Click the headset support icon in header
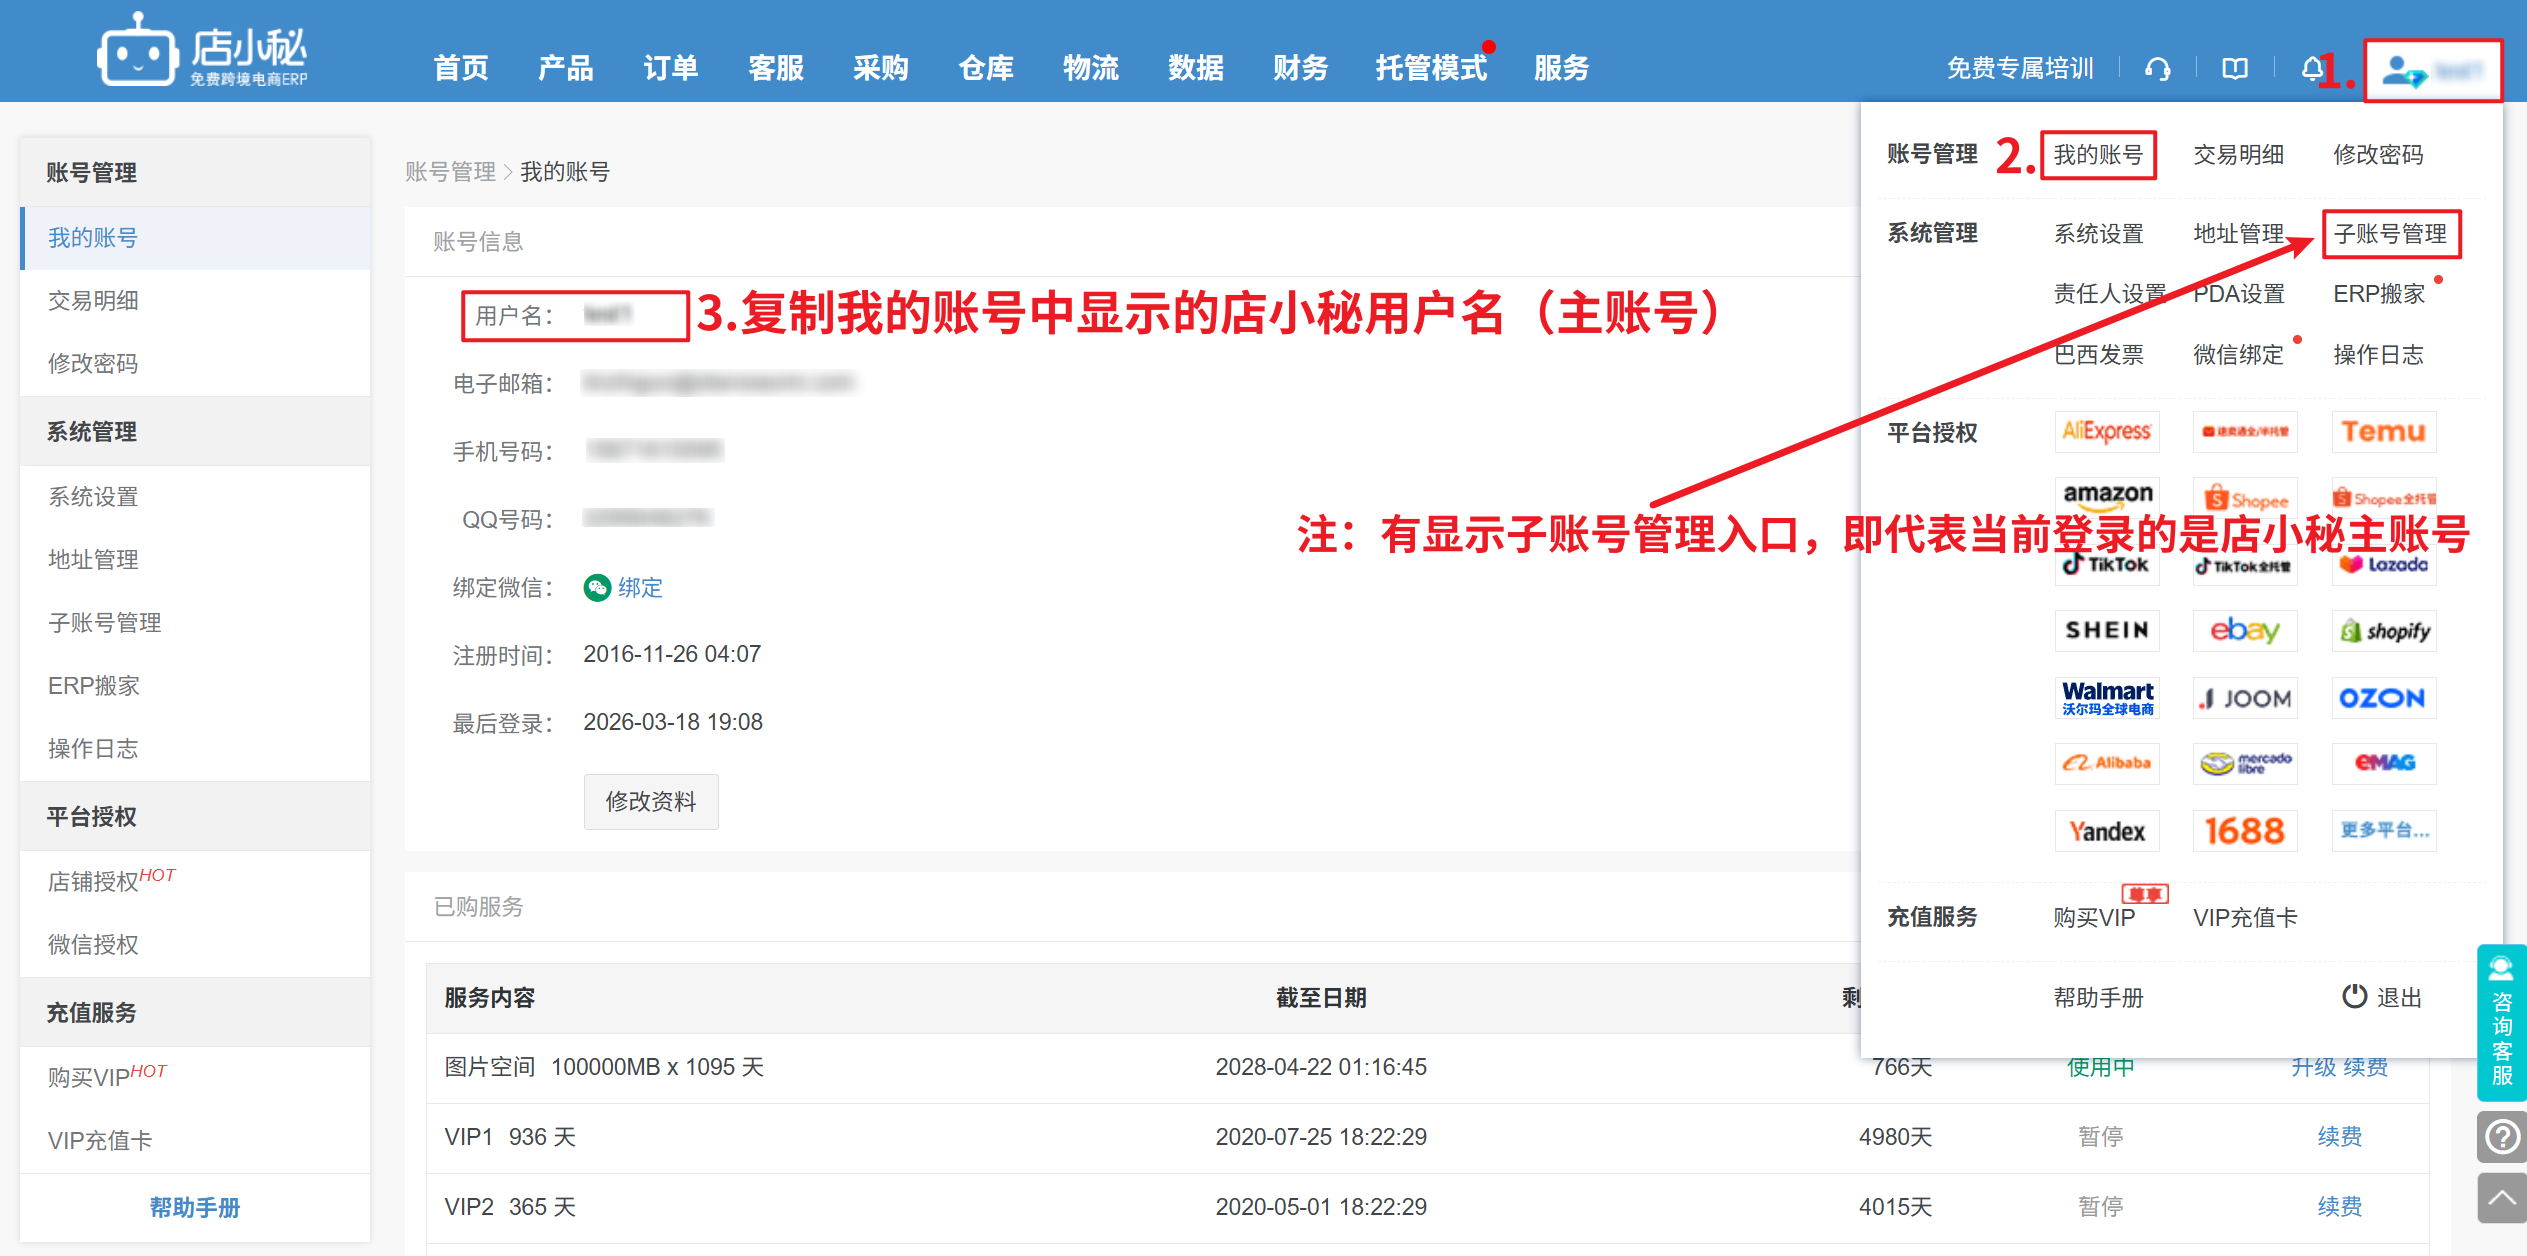The height and width of the screenshot is (1256, 2527). (x=2157, y=68)
